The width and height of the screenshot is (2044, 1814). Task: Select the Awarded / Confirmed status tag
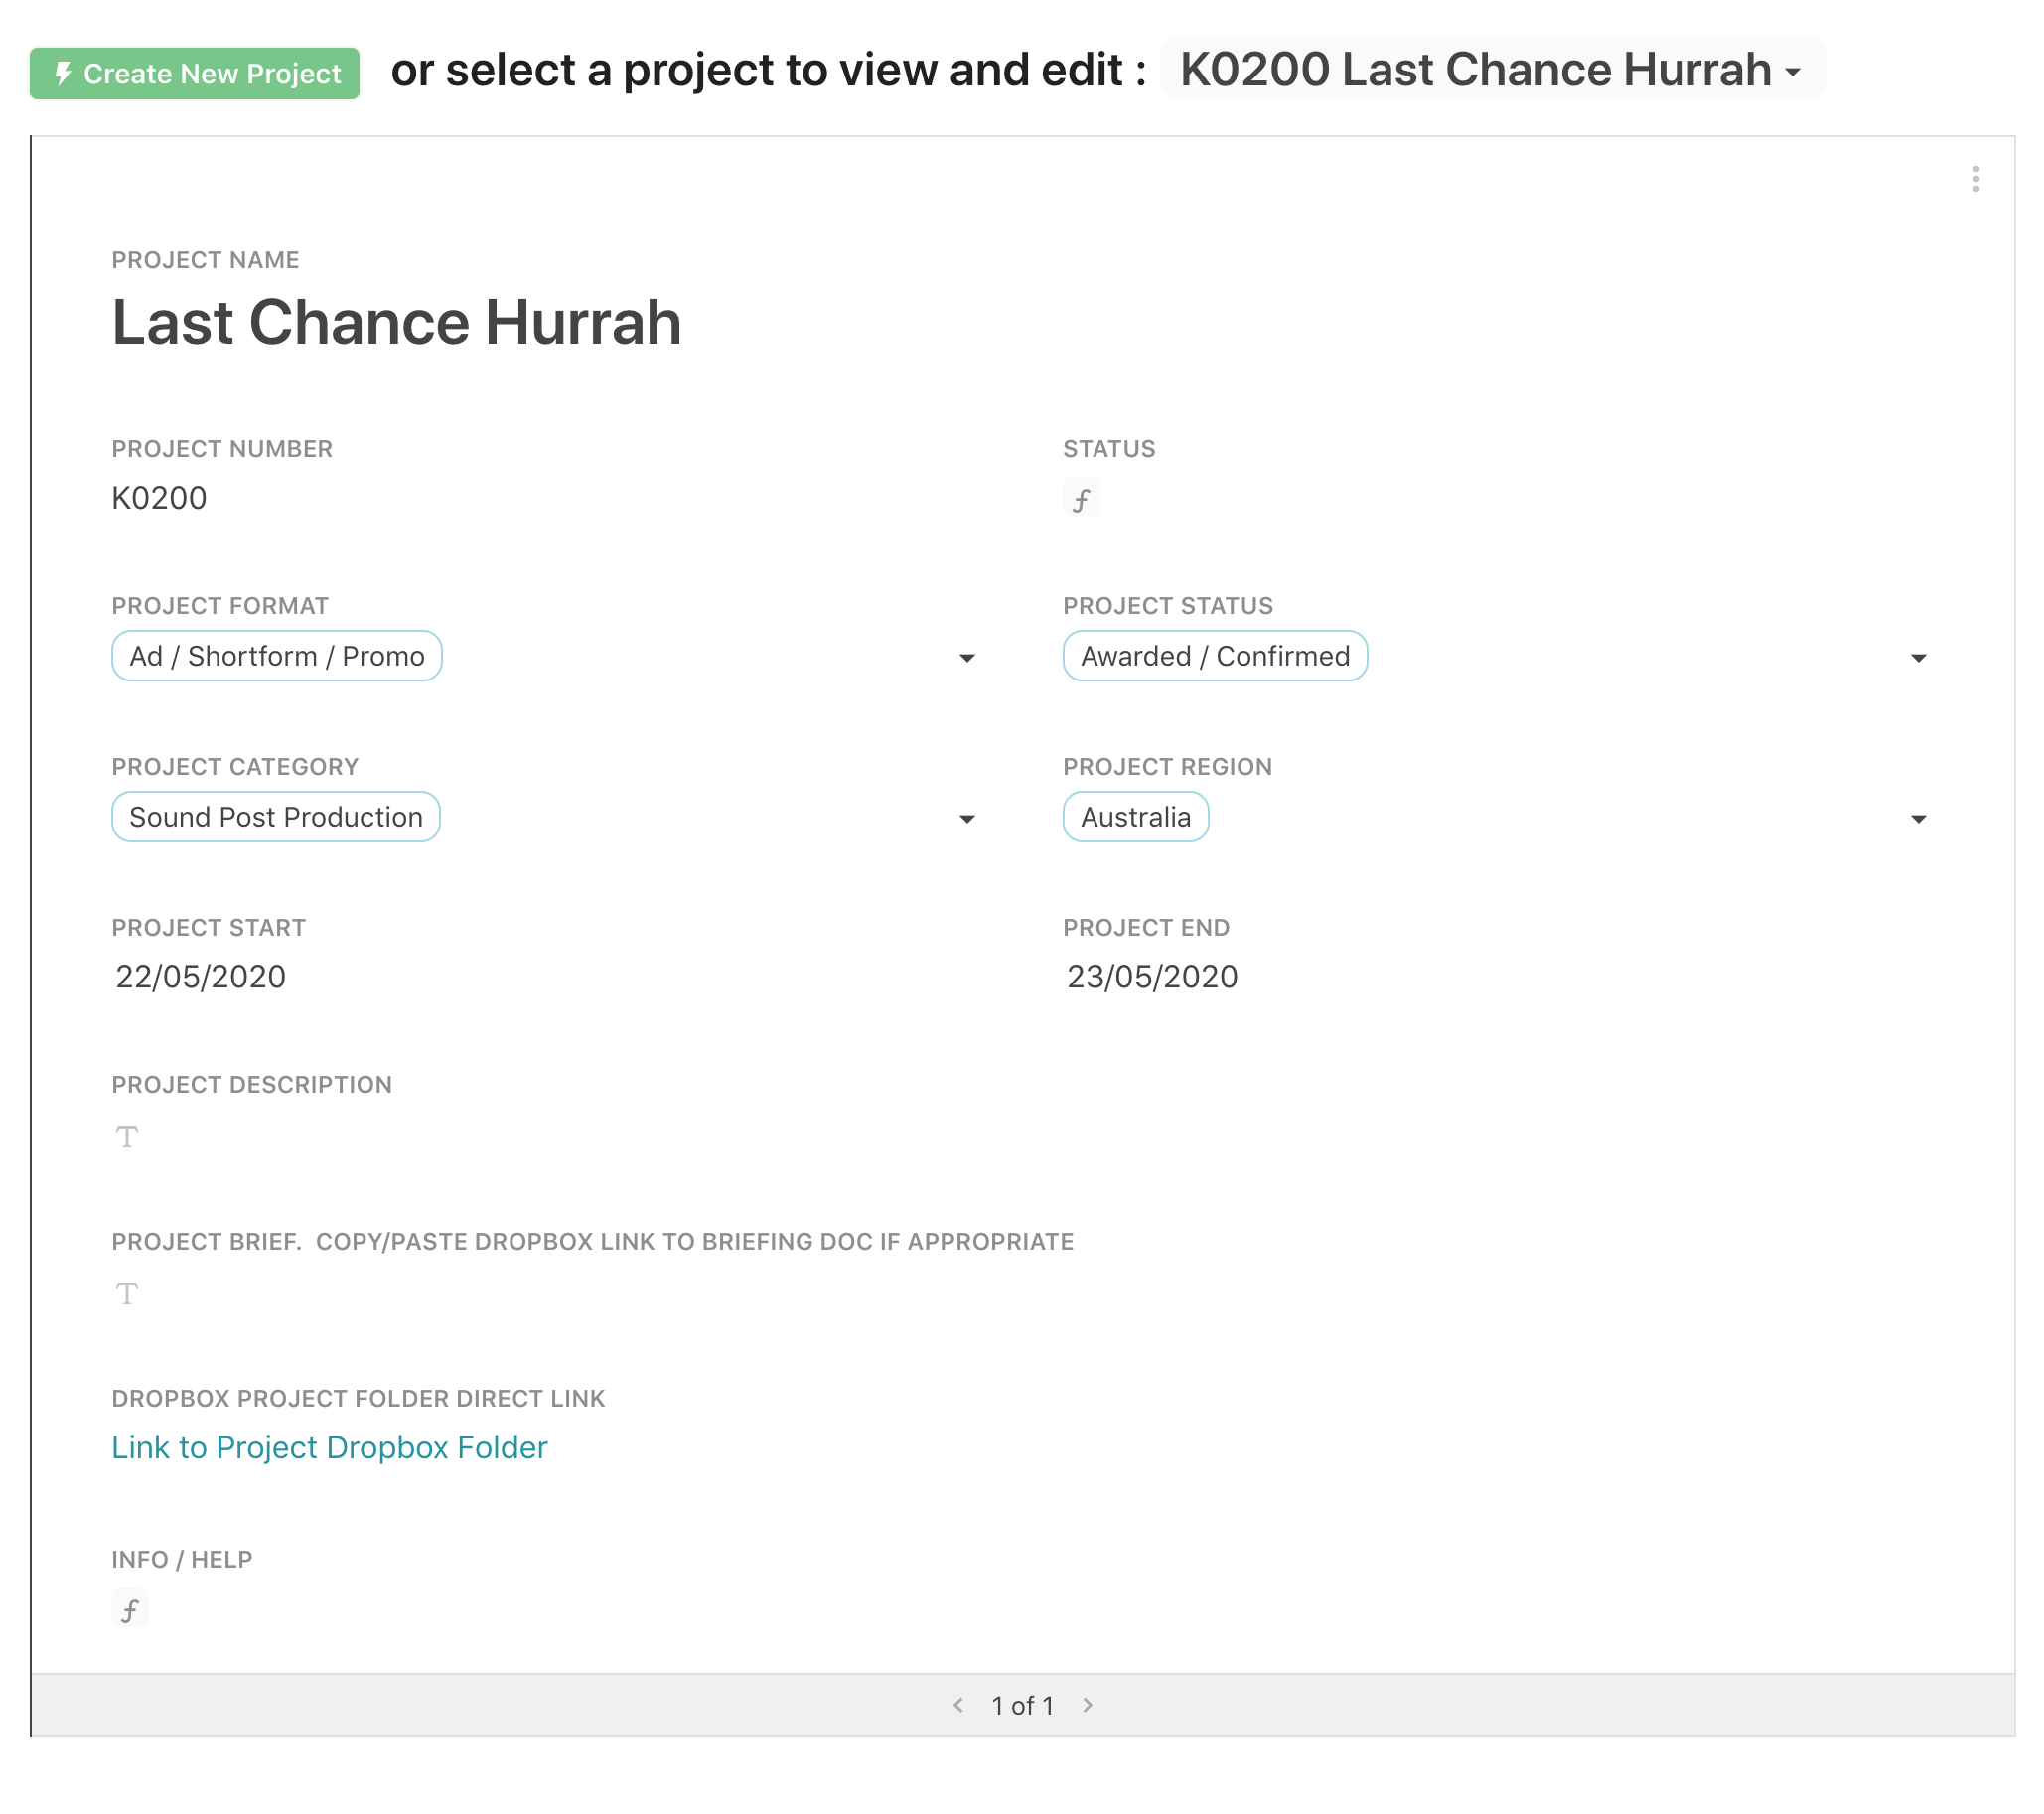[1214, 656]
